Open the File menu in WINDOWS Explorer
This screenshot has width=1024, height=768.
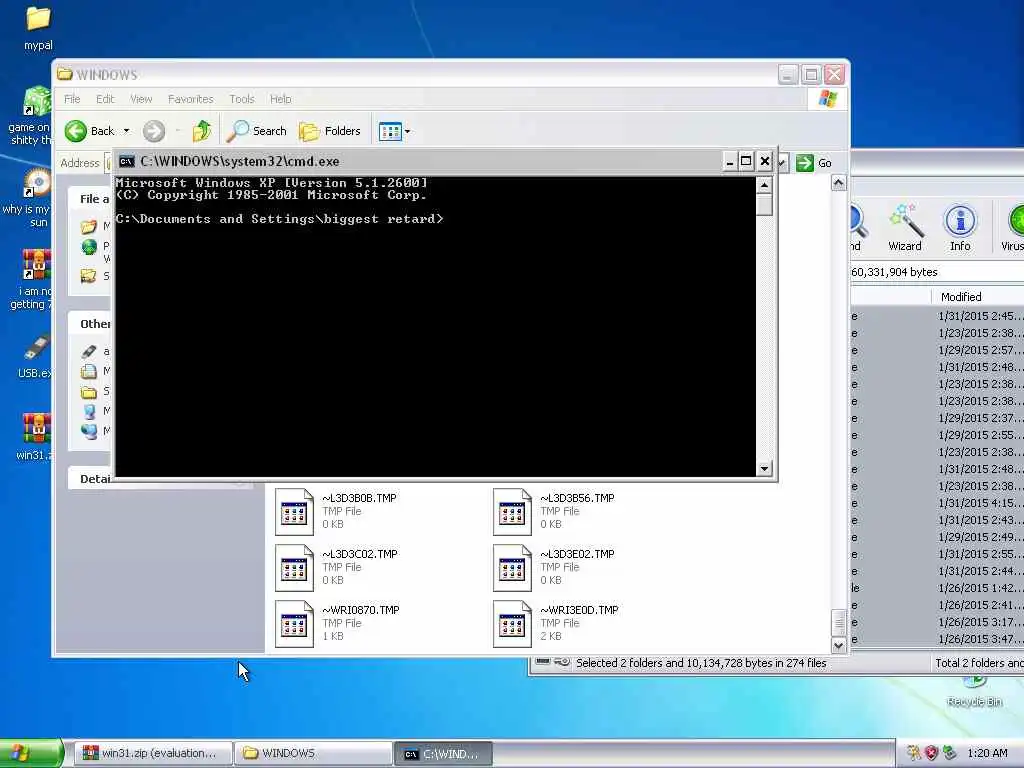click(72, 99)
